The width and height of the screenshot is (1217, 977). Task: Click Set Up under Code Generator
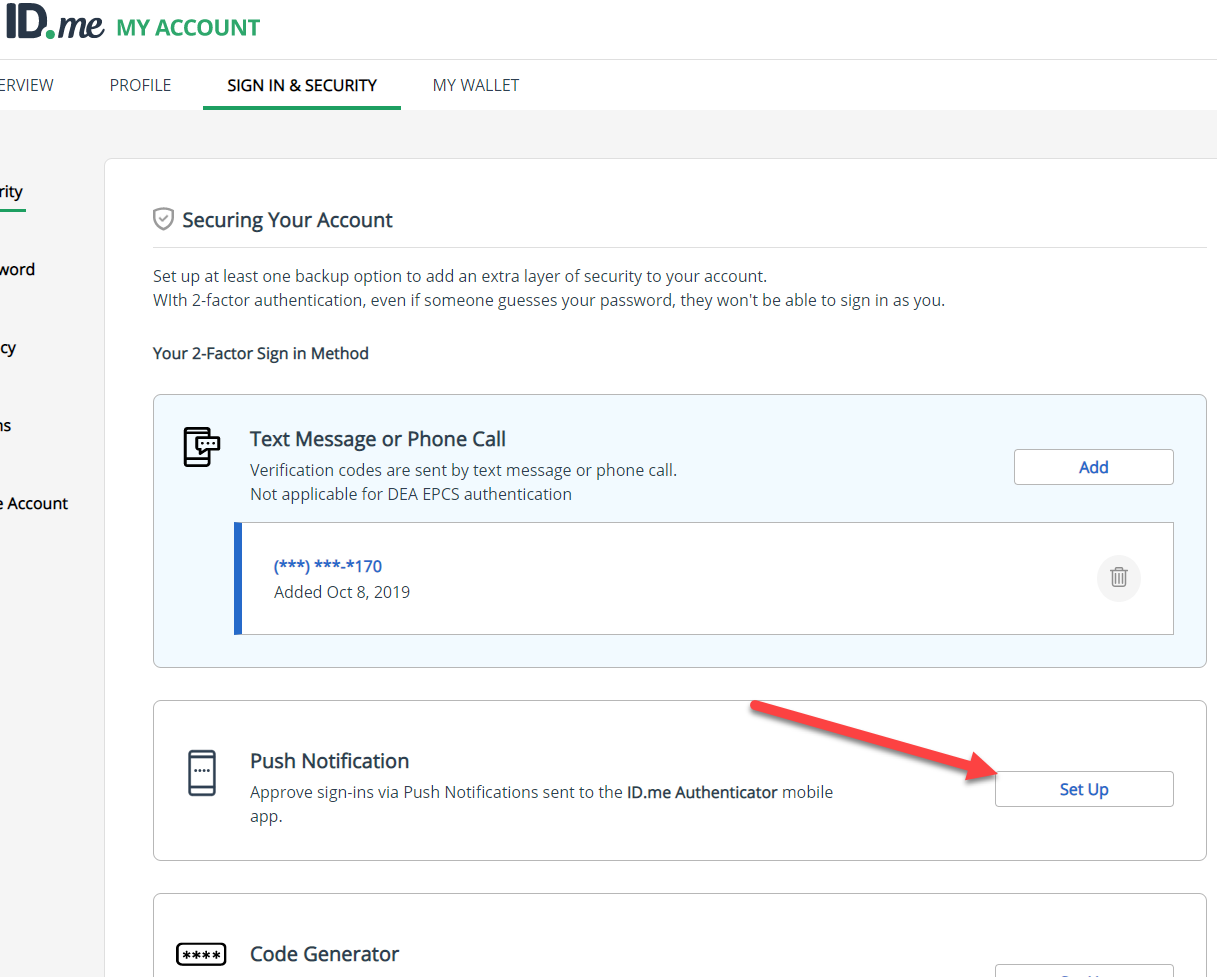click(x=1084, y=972)
